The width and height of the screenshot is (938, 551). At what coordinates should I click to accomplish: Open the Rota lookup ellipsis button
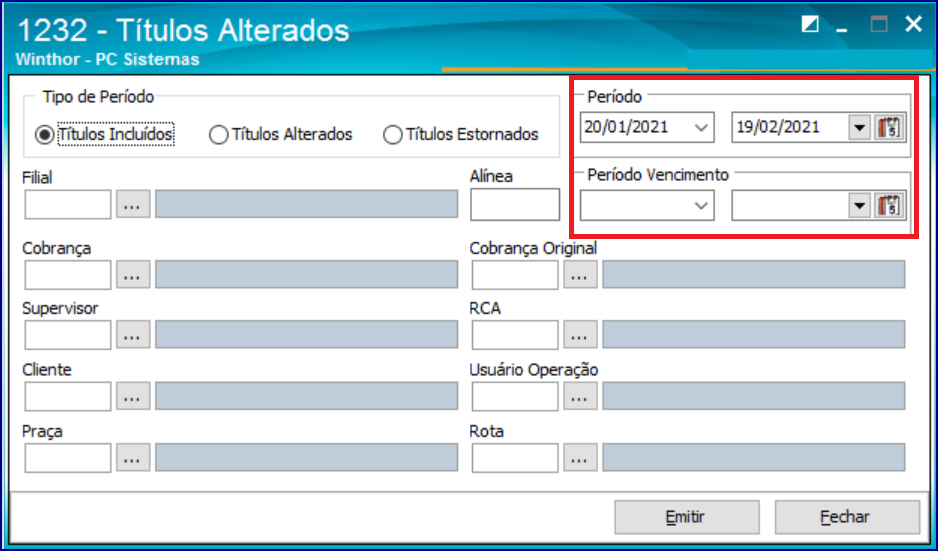coord(580,458)
